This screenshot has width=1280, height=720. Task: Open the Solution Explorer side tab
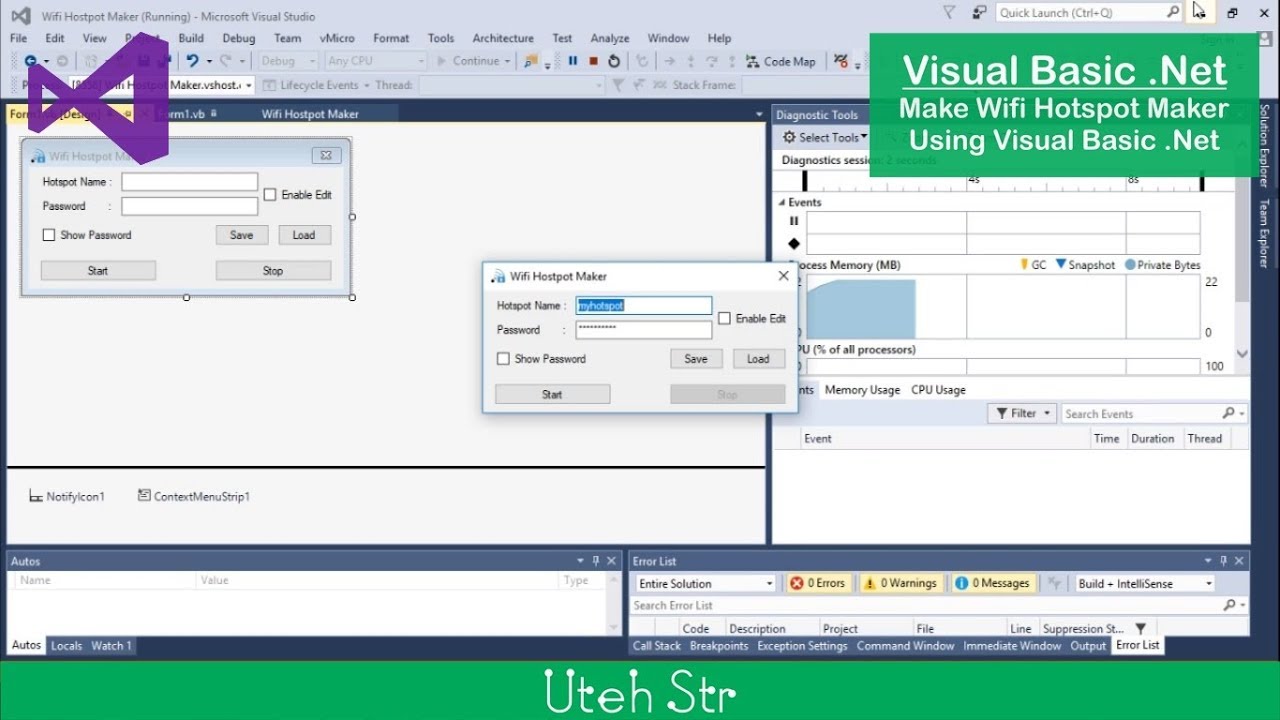[1264, 145]
